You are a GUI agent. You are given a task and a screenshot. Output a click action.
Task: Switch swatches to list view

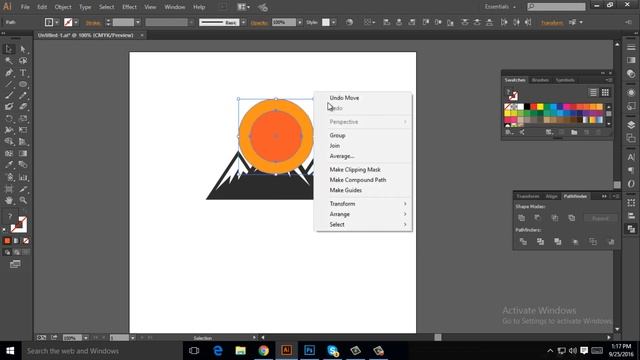pyautogui.click(x=593, y=93)
